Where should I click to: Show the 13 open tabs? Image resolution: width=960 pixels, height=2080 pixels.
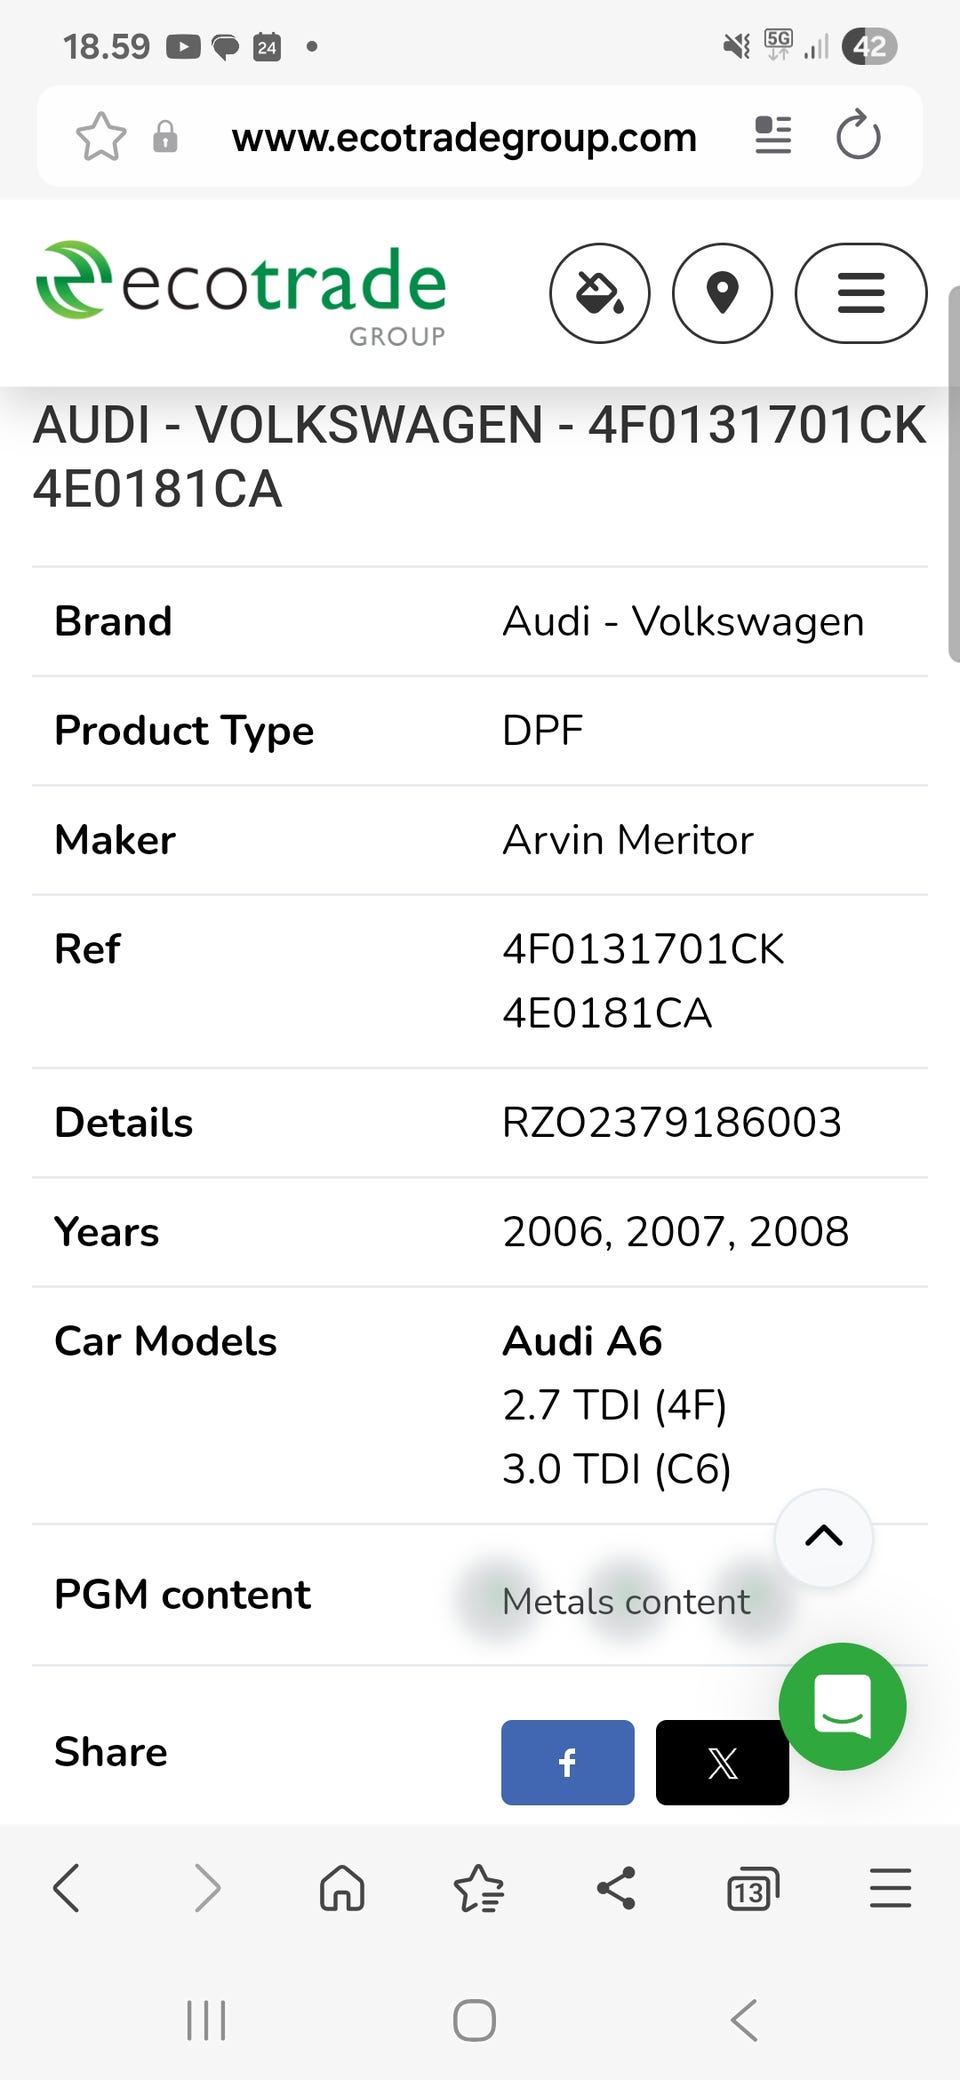(x=752, y=1889)
